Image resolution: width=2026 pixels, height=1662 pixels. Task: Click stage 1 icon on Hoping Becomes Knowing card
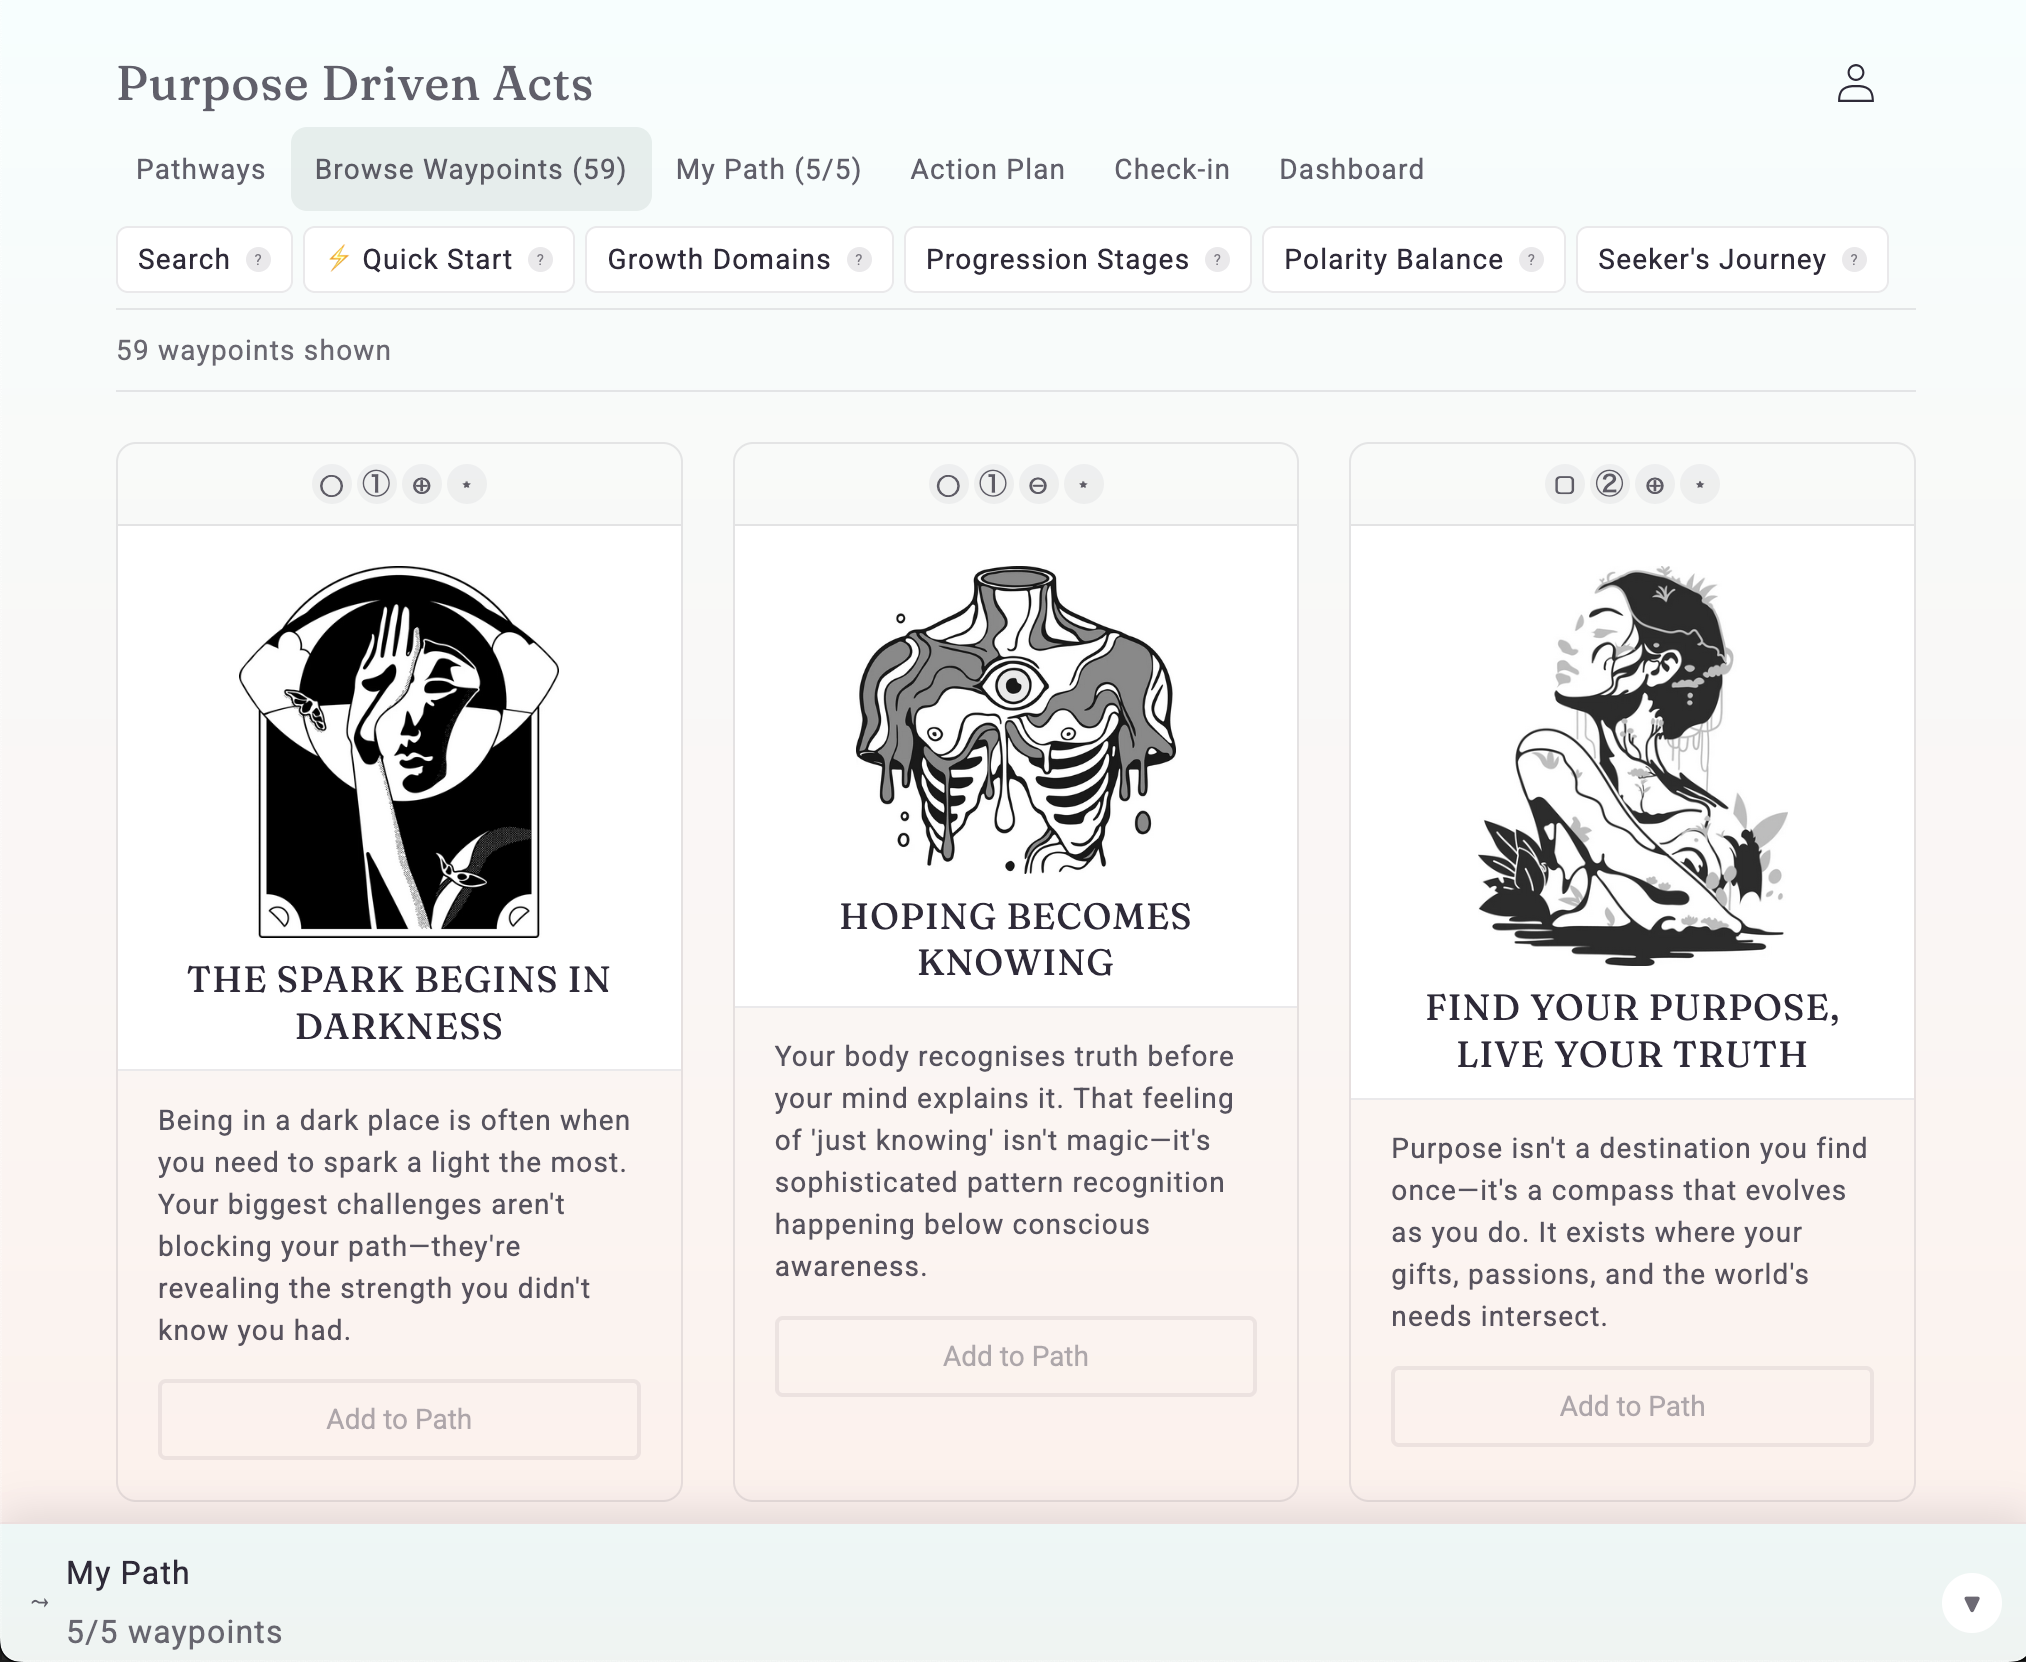(x=993, y=485)
